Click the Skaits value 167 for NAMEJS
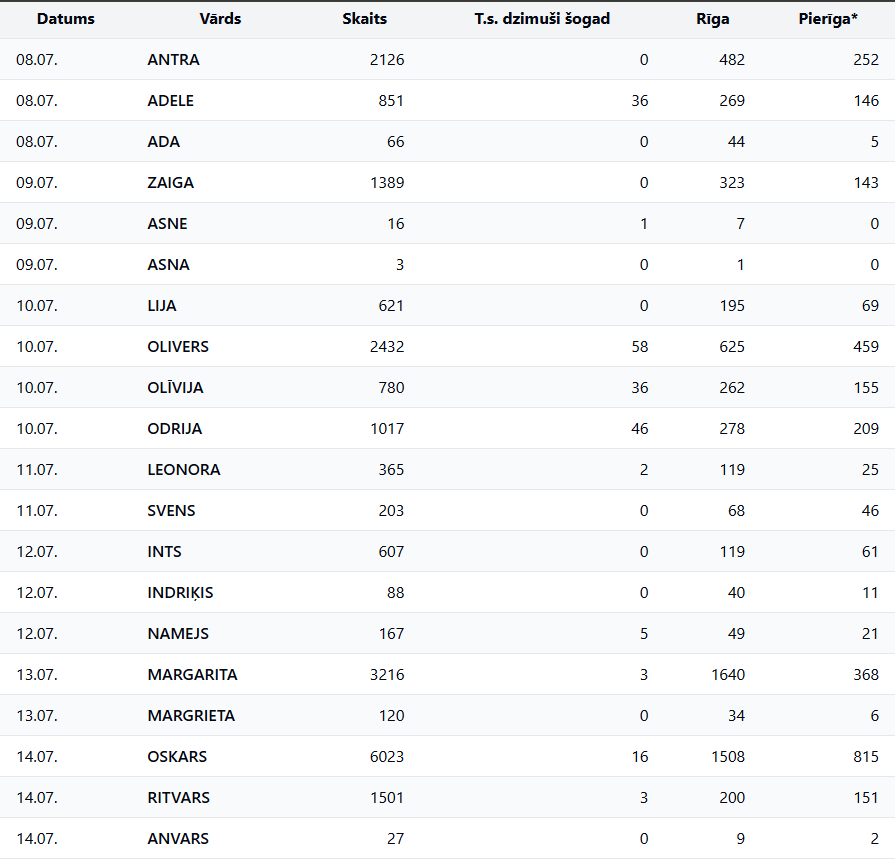This screenshot has height=863, width=895. pyautogui.click(x=391, y=634)
